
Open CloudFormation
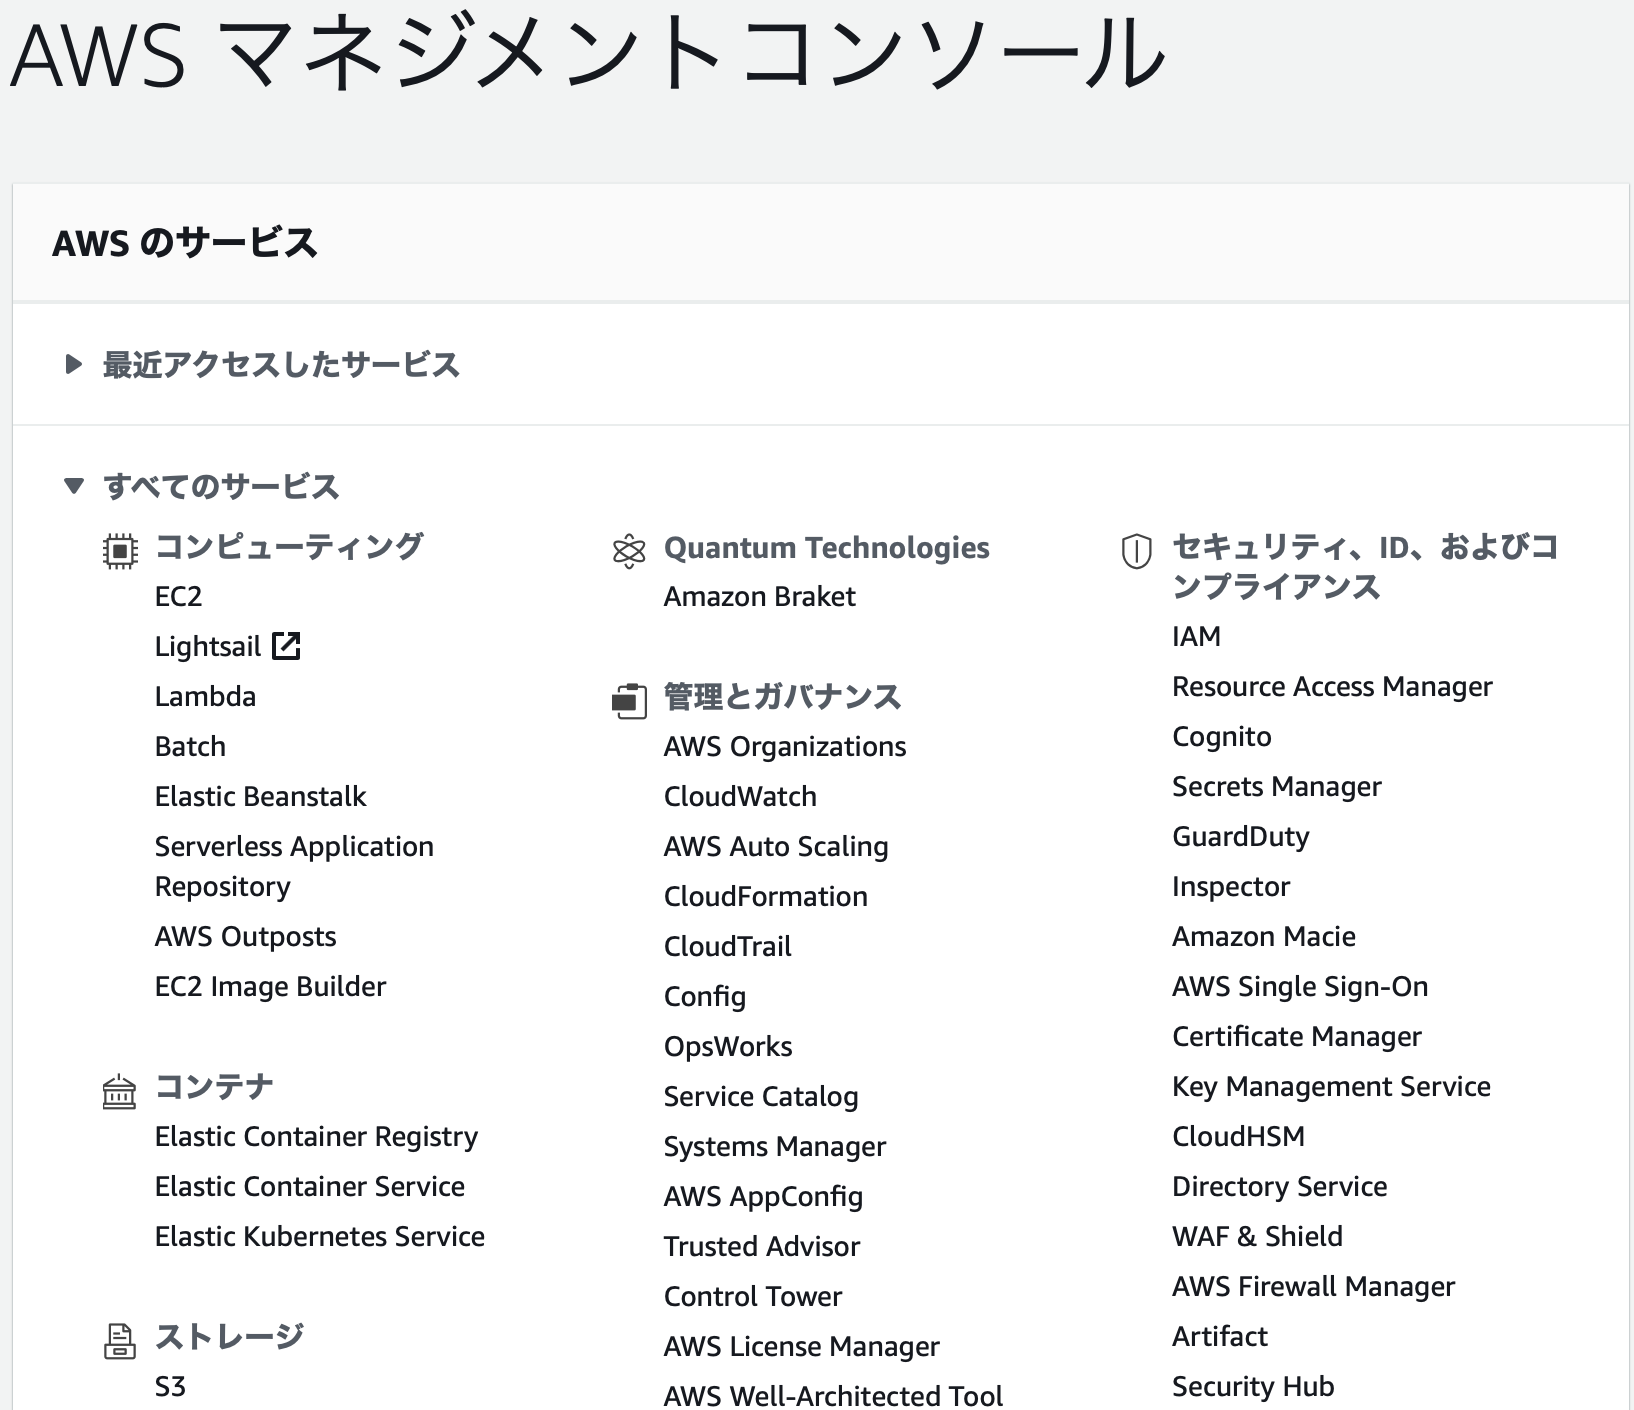[765, 896]
